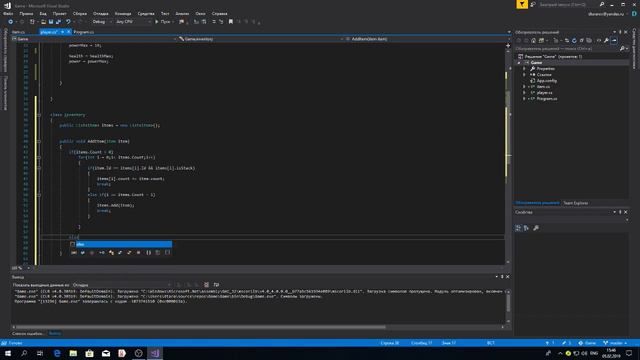Open the Отладка menu
The height and width of the screenshot is (360, 640).
(x=100, y=13)
